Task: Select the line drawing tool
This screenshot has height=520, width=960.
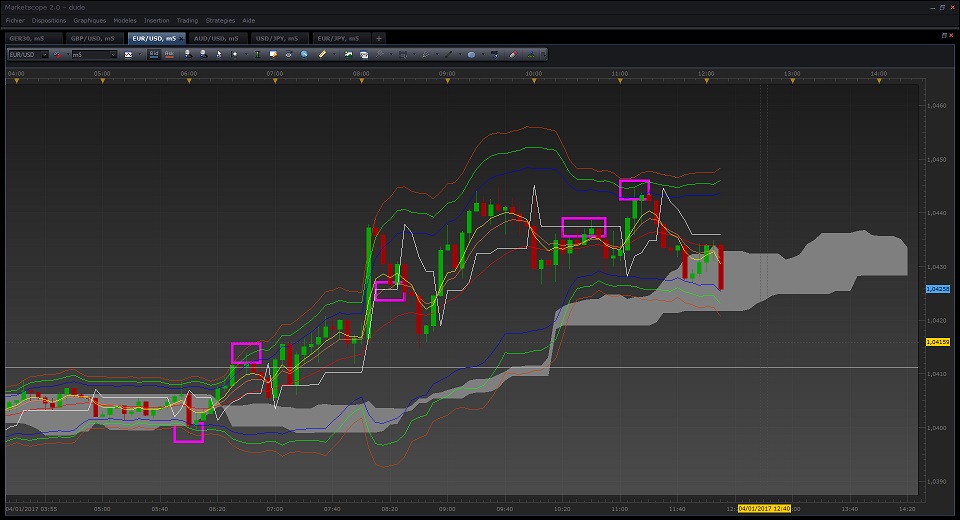Action: (448, 55)
